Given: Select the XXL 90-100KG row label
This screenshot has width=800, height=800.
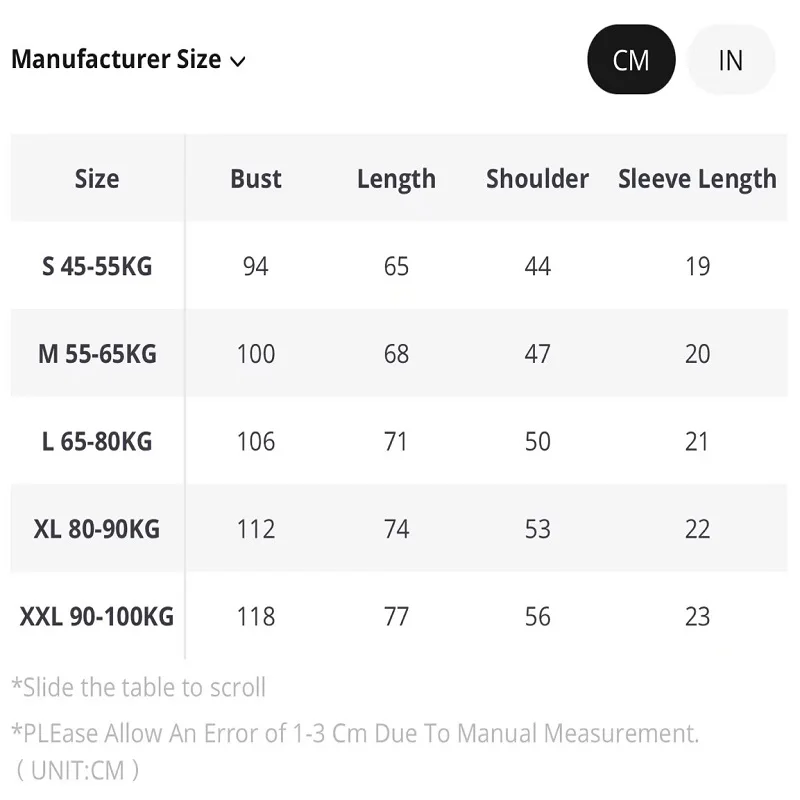Looking at the screenshot, I should (x=97, y=617).
